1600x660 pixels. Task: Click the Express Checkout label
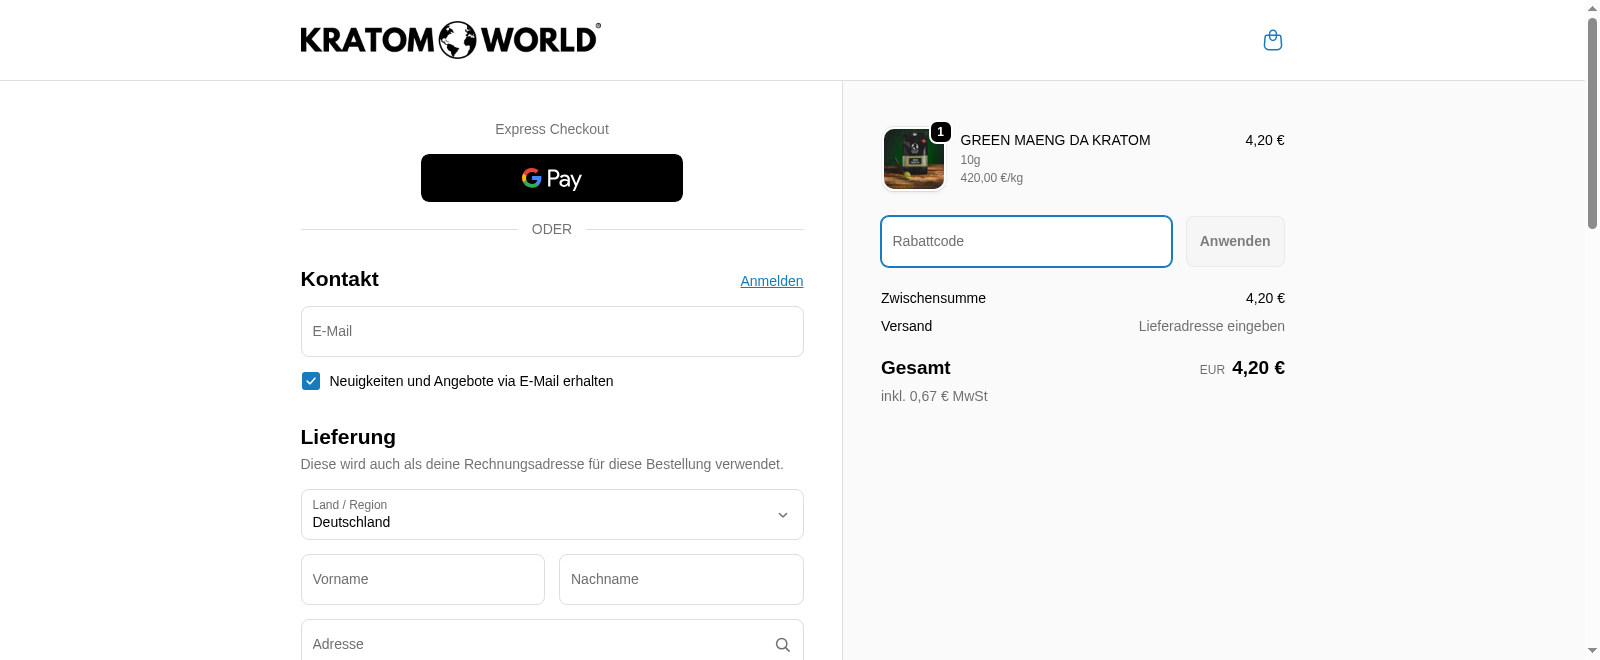(x=552, y=129)
